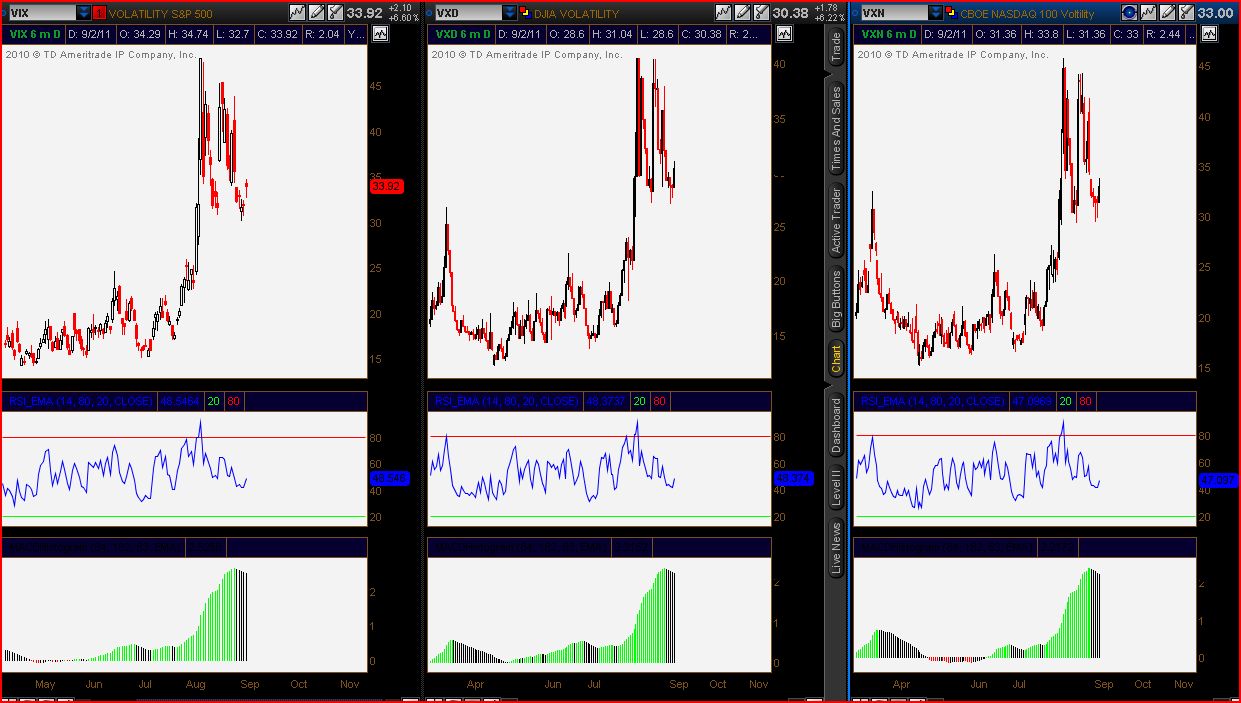Open the Dashboard side tab

click(x=836, y=424)
